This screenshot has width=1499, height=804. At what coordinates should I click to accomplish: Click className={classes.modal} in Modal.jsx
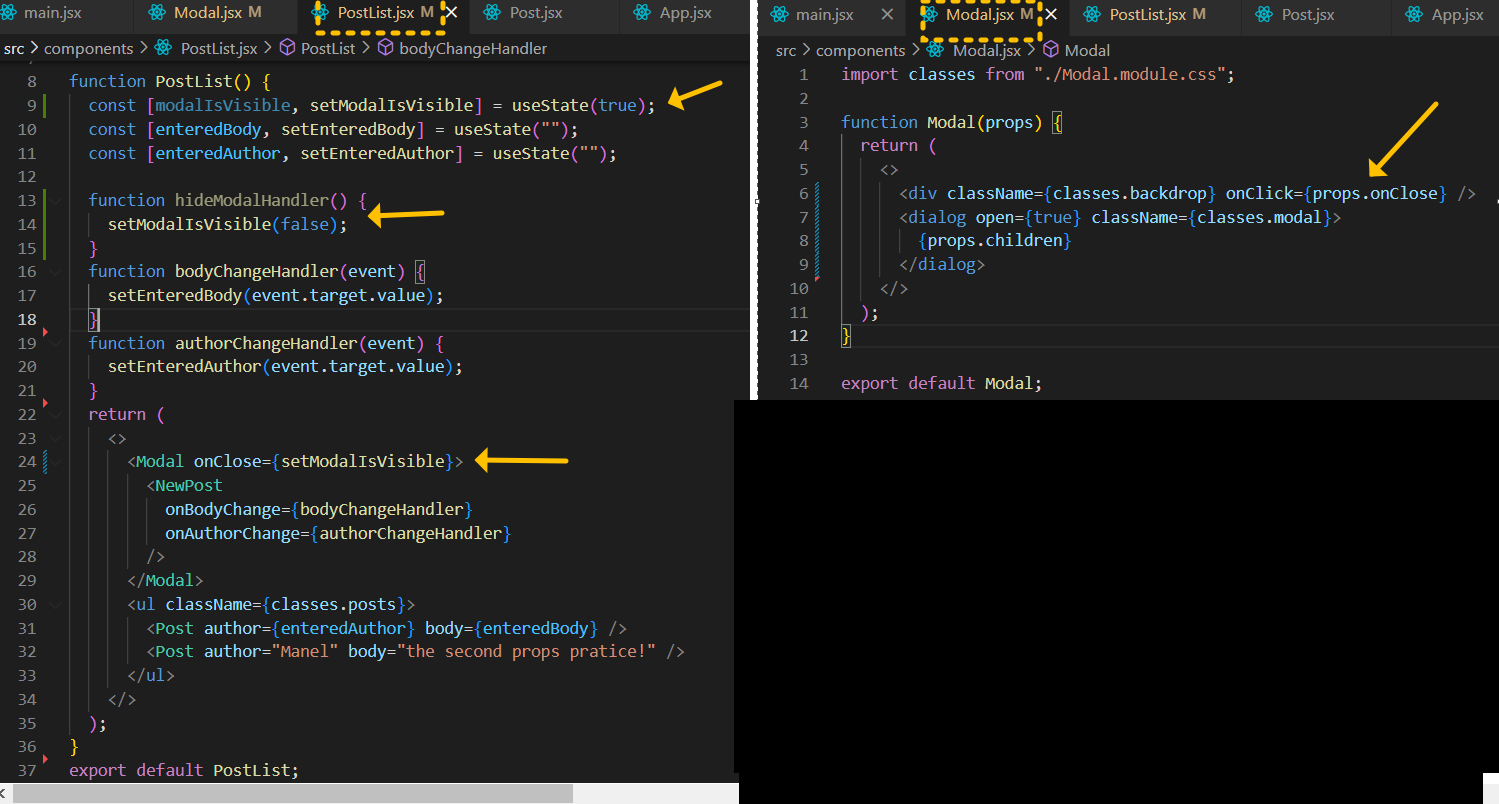click(x=1211, y=217)
